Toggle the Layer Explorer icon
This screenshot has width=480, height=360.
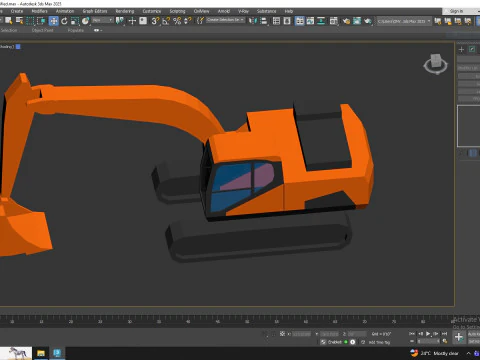click(287, 21)
